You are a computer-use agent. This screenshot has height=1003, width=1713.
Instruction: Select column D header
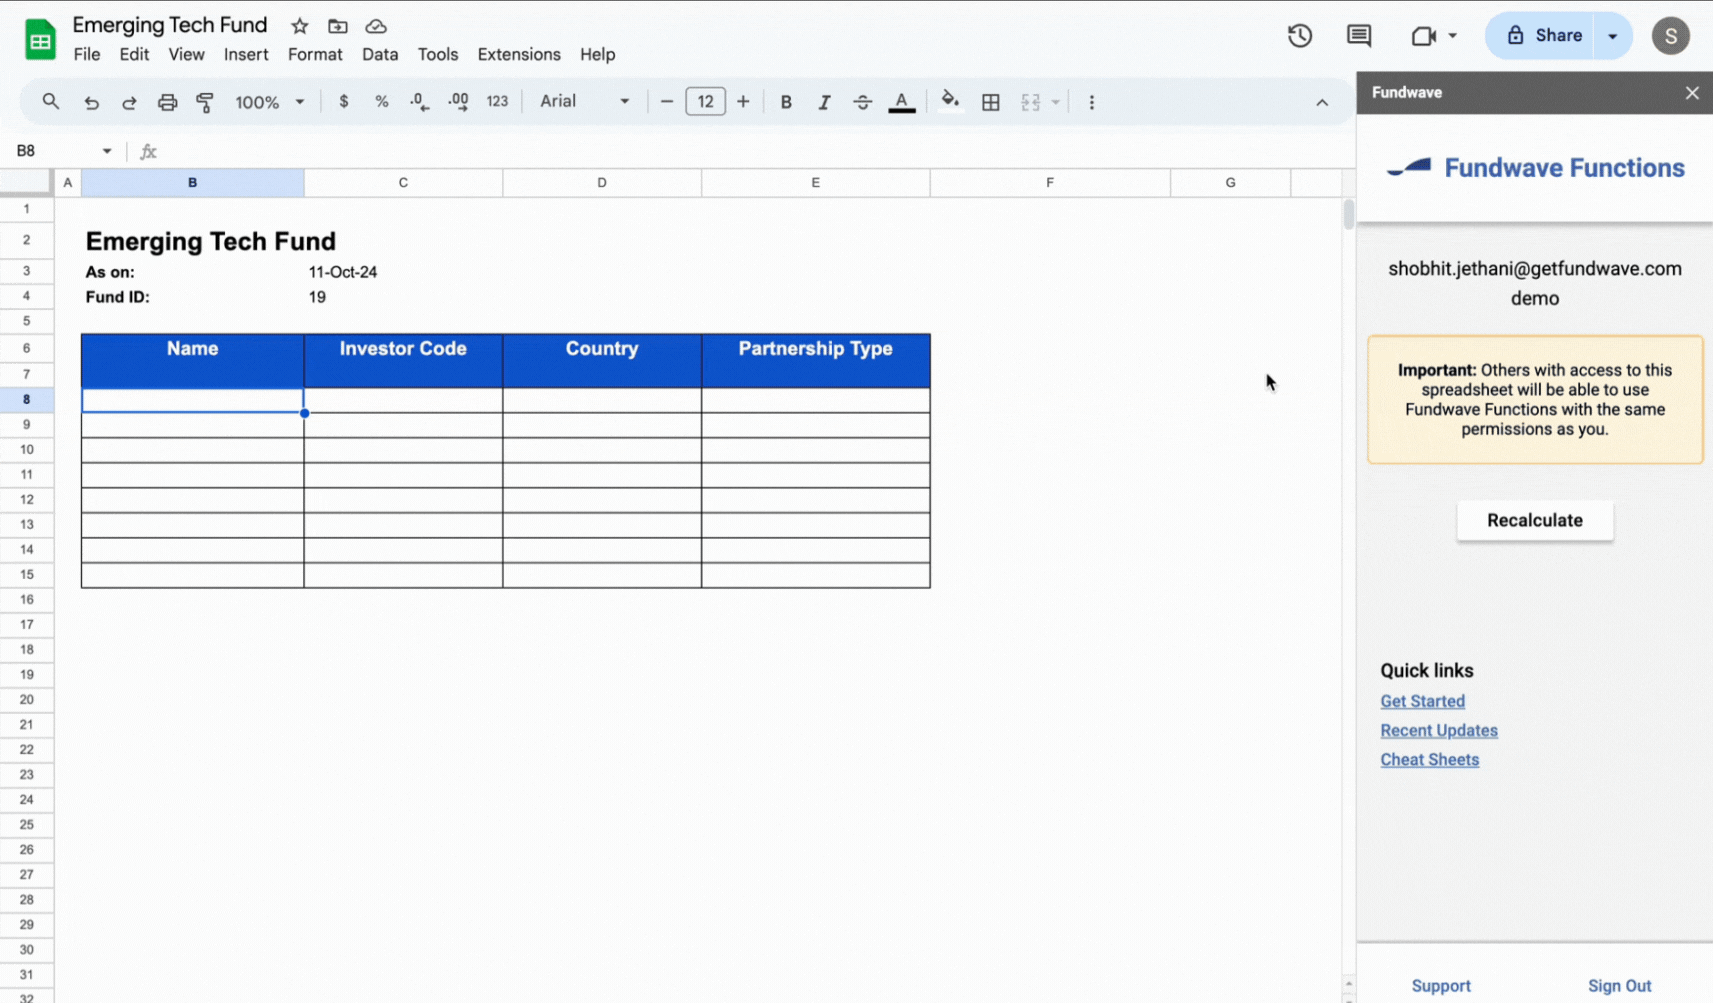click(x=602, y=182)
